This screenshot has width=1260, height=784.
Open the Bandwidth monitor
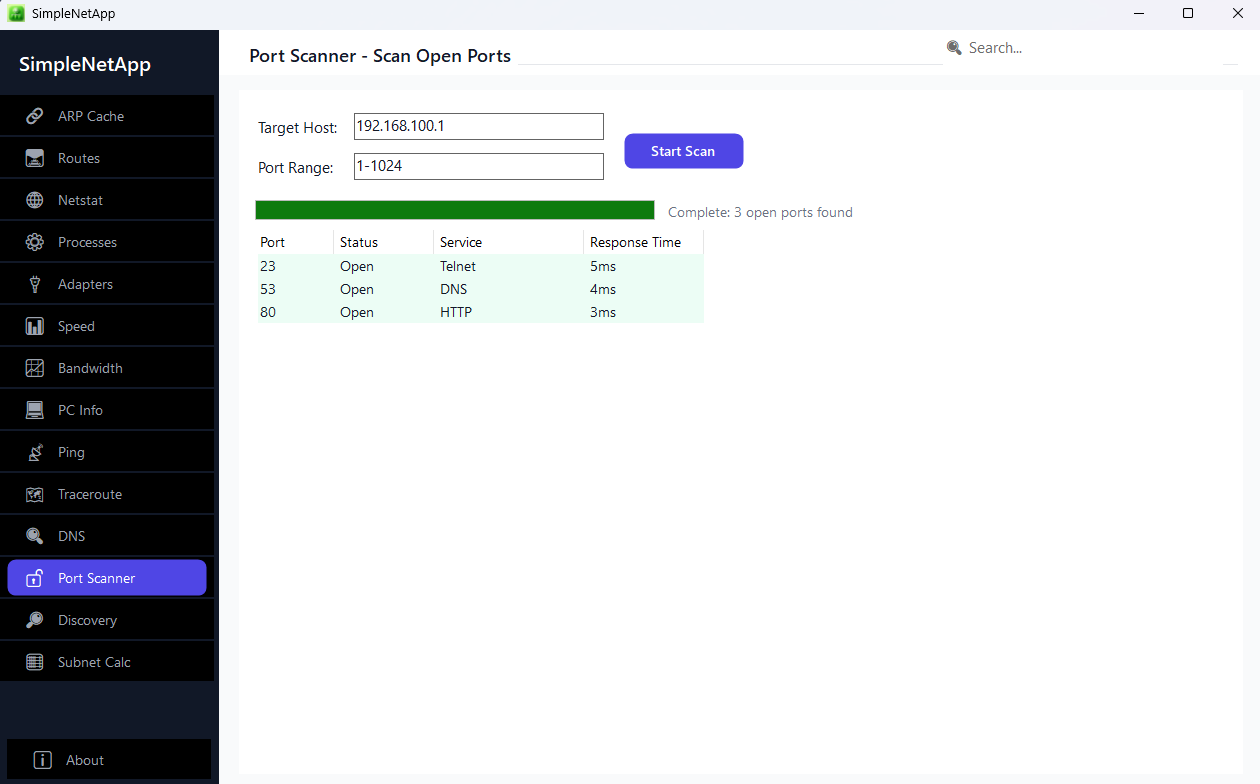pos(107,368)
